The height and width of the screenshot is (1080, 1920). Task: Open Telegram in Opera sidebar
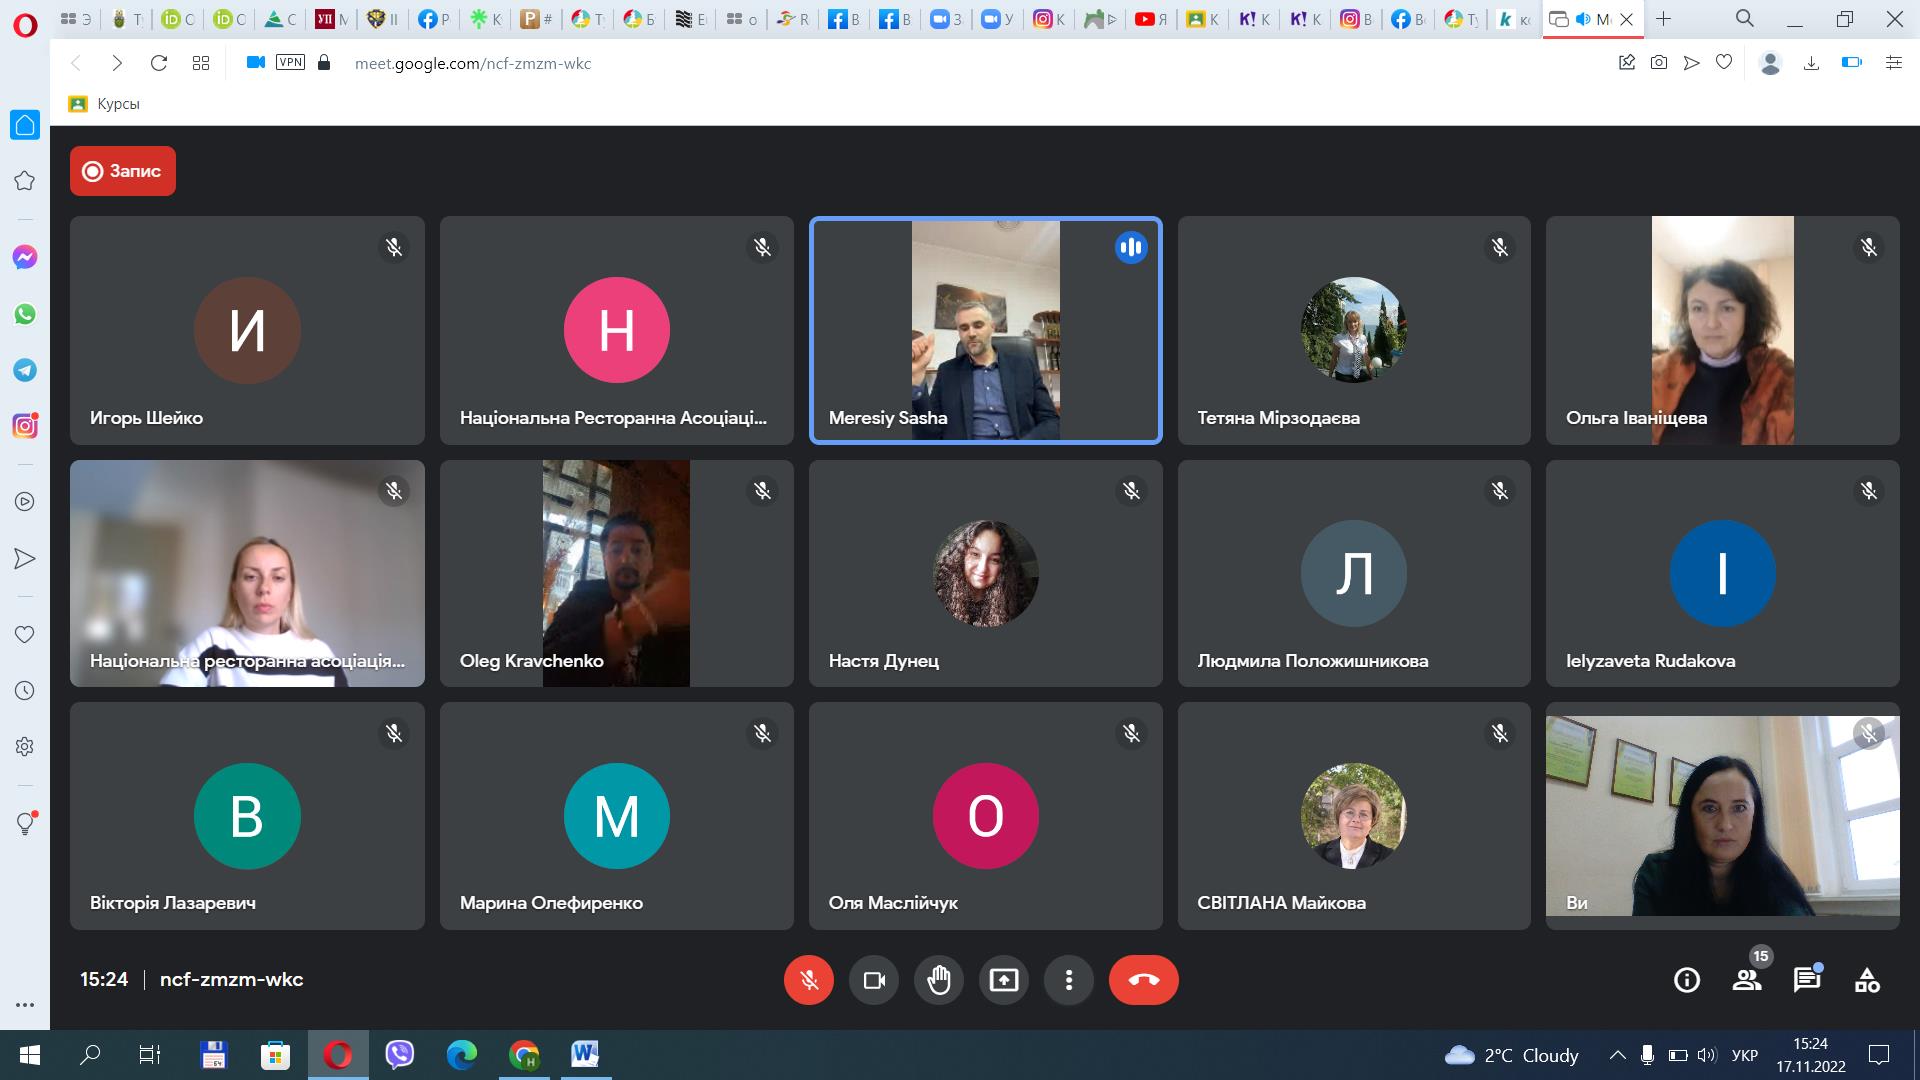pyautogui.click(x=25, y=370)
